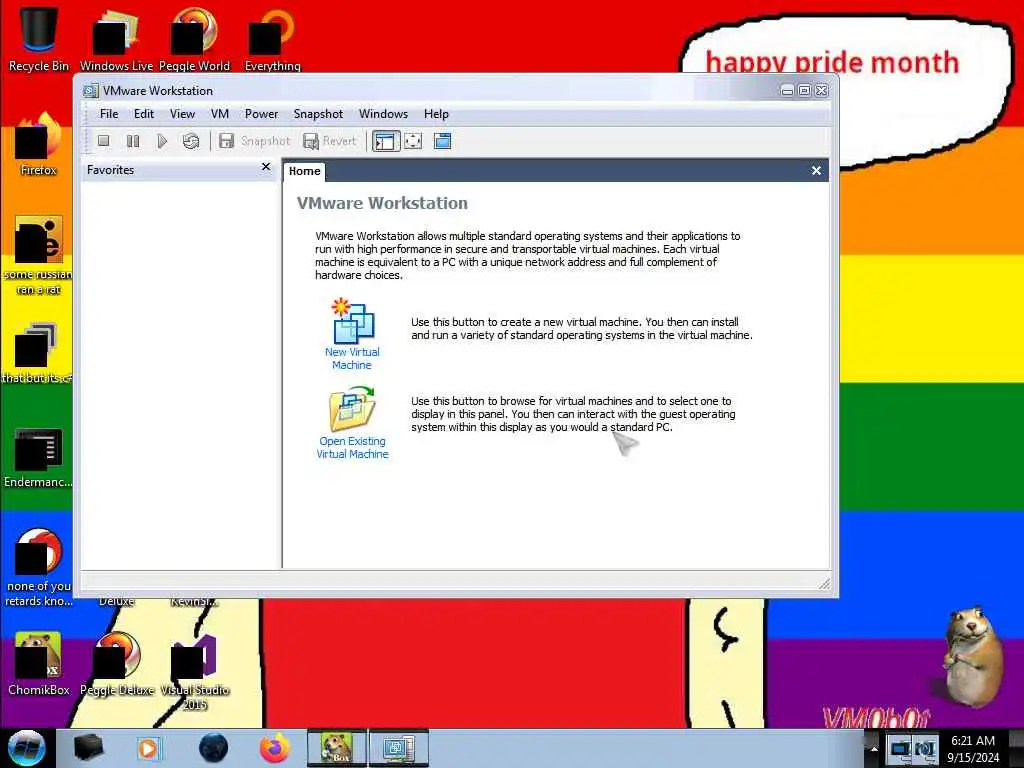Click the New Virtual Machine icon
Image resolution: width=1024 pixels, height=768 pixels.
(353, 321)
